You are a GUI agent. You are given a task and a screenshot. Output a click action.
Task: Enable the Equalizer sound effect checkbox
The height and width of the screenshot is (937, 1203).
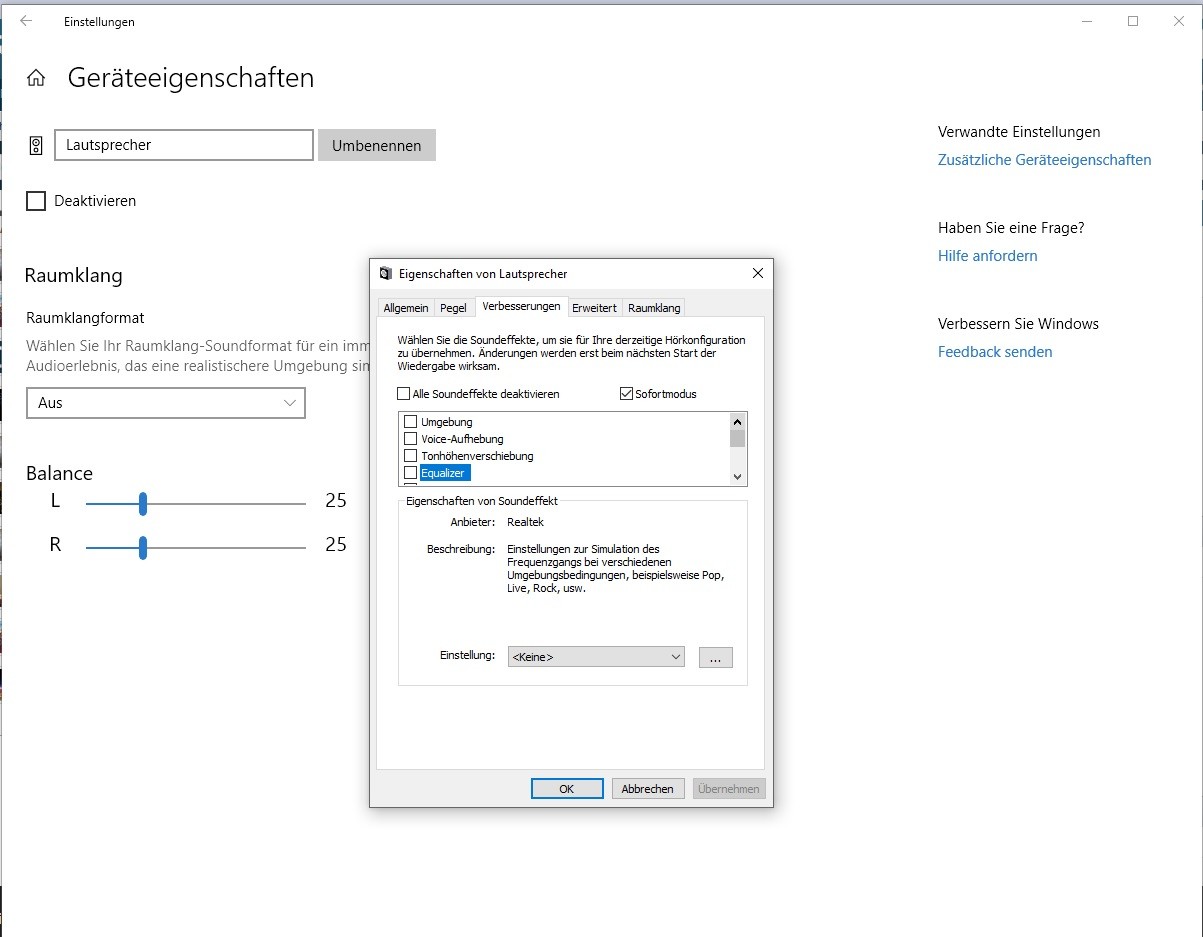pyautogui.click(x=410, y=473)
